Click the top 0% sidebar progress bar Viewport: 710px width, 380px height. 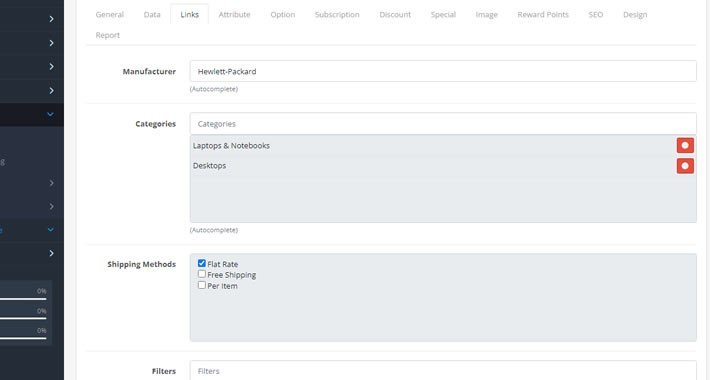pyautogui.click(x=23, y=299)
